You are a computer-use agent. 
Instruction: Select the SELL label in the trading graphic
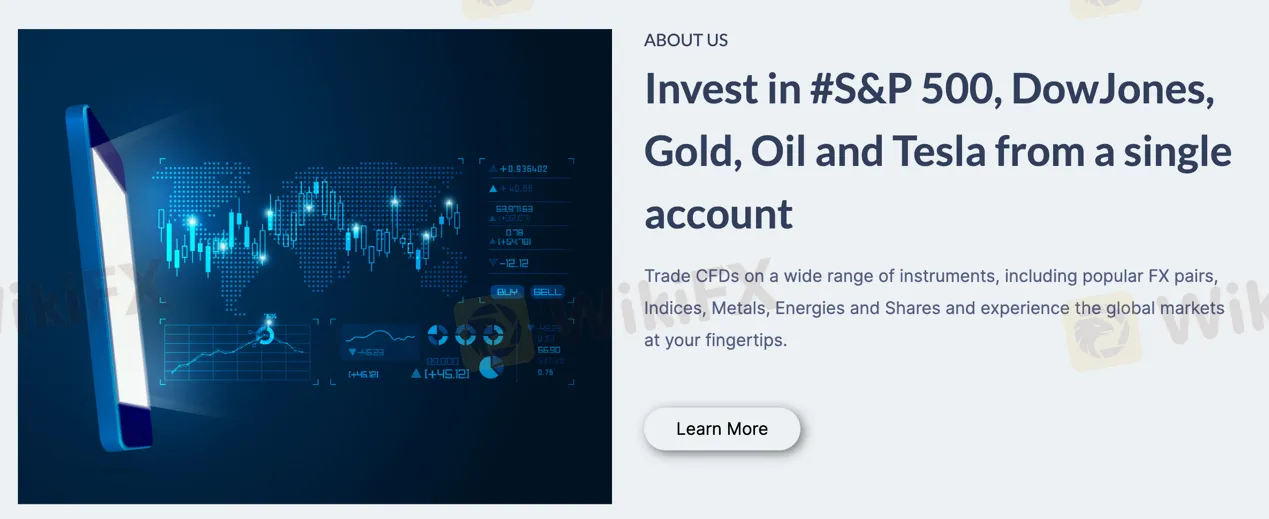tap(547, 292)
